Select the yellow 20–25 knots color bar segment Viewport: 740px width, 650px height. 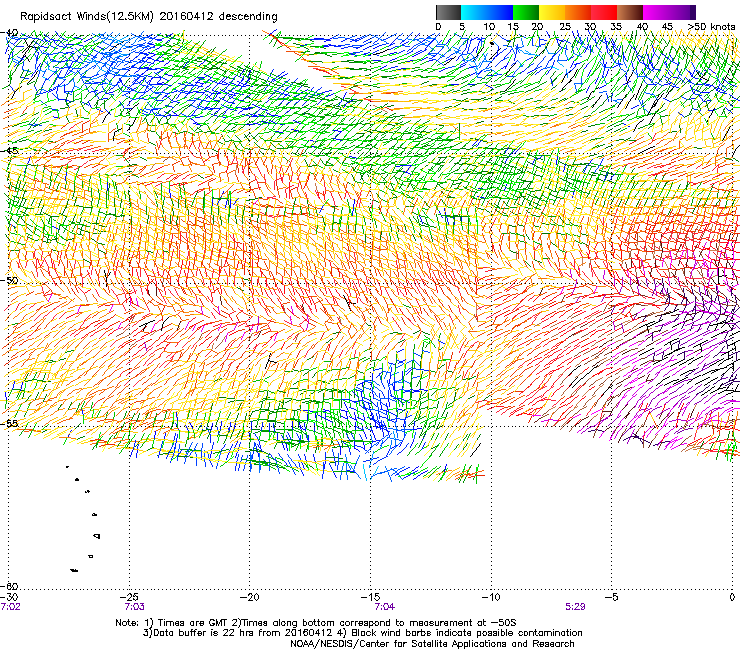tap(552, 12)
